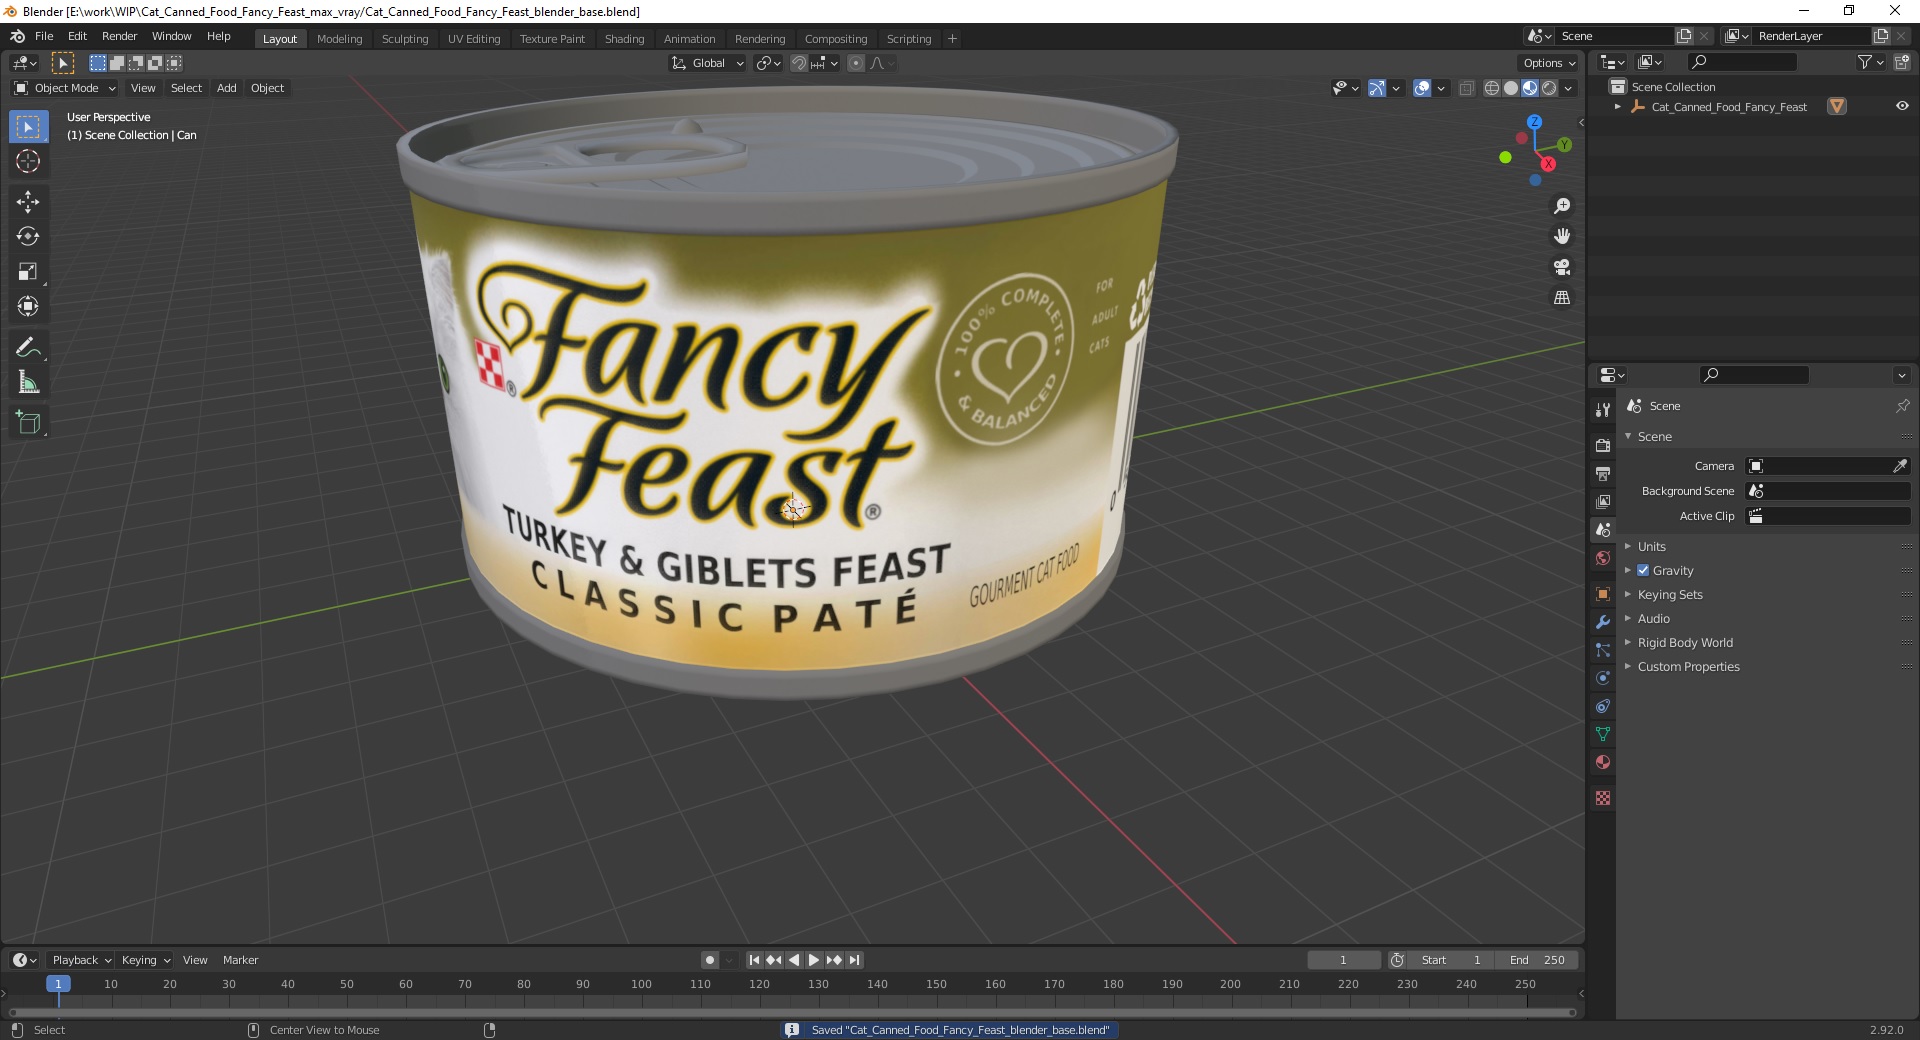Open the Object Mode dropdown
The image size is (1920, 1040).
(65, 88)
